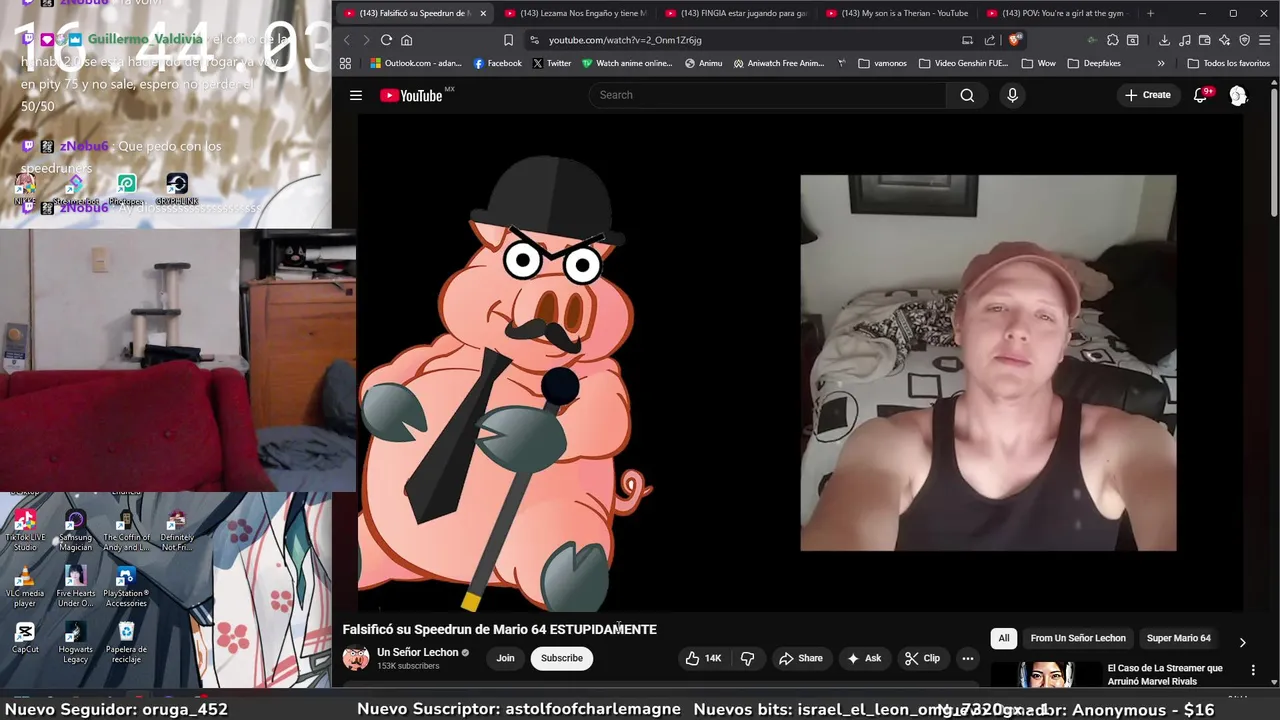Screen dimensions: 1280x720
Task: Switch to POV: You're a girl tab
Action: click(x=1057, y=13)
